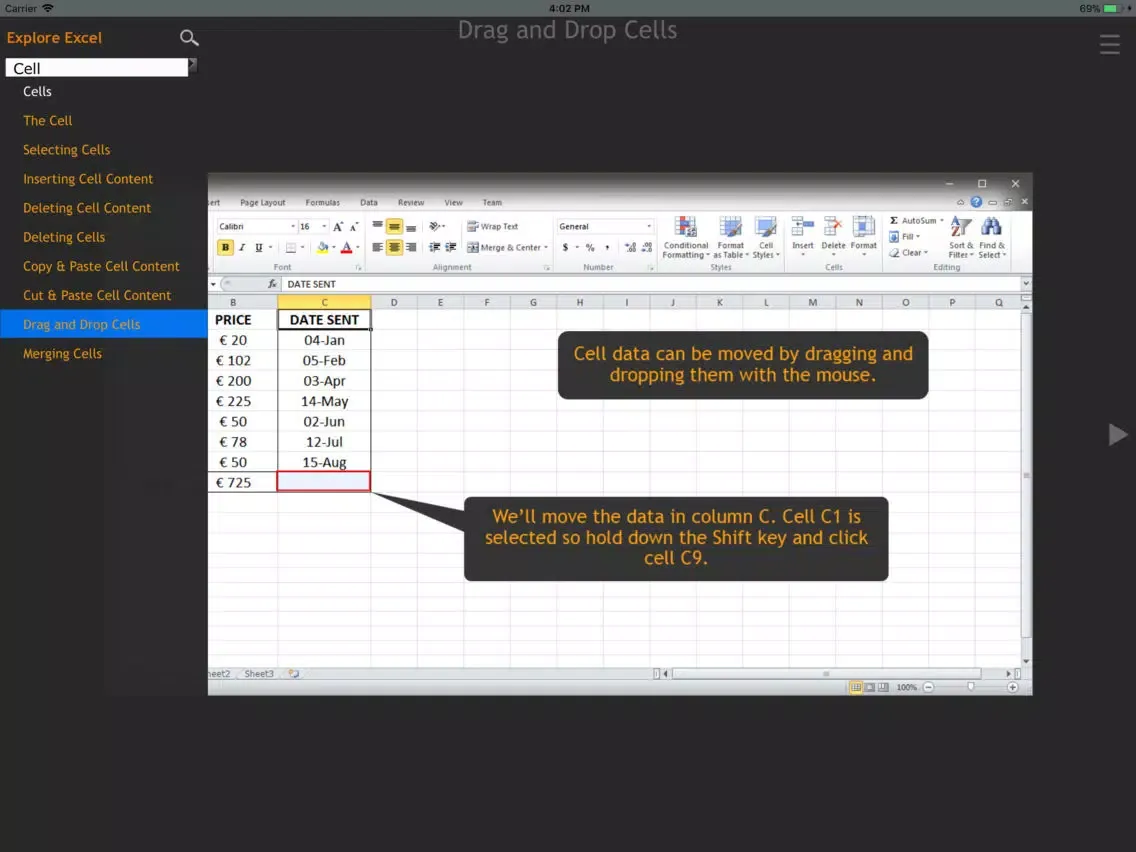Expand the formula bar chevron
The height and width of the screenshot is (852, 1136).
[1025, 284]
